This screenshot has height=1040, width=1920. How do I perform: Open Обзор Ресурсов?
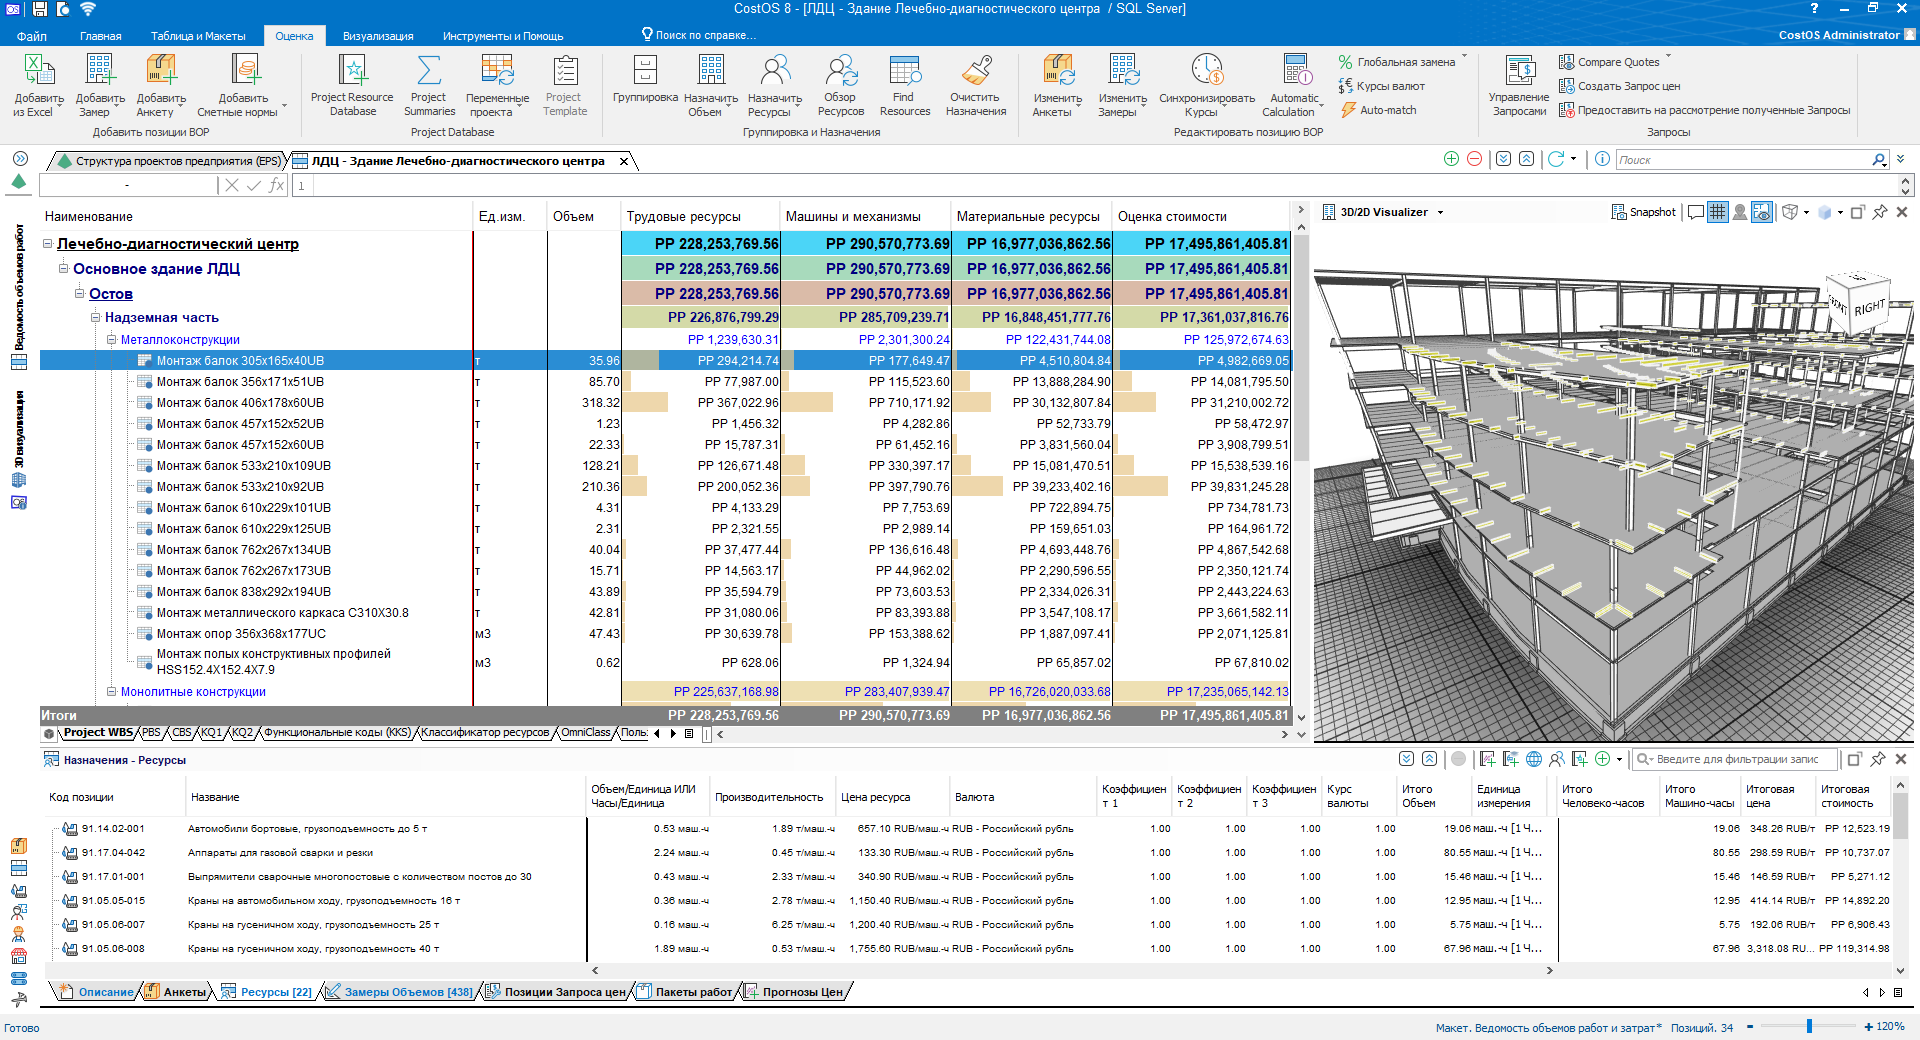pos(840,85)
